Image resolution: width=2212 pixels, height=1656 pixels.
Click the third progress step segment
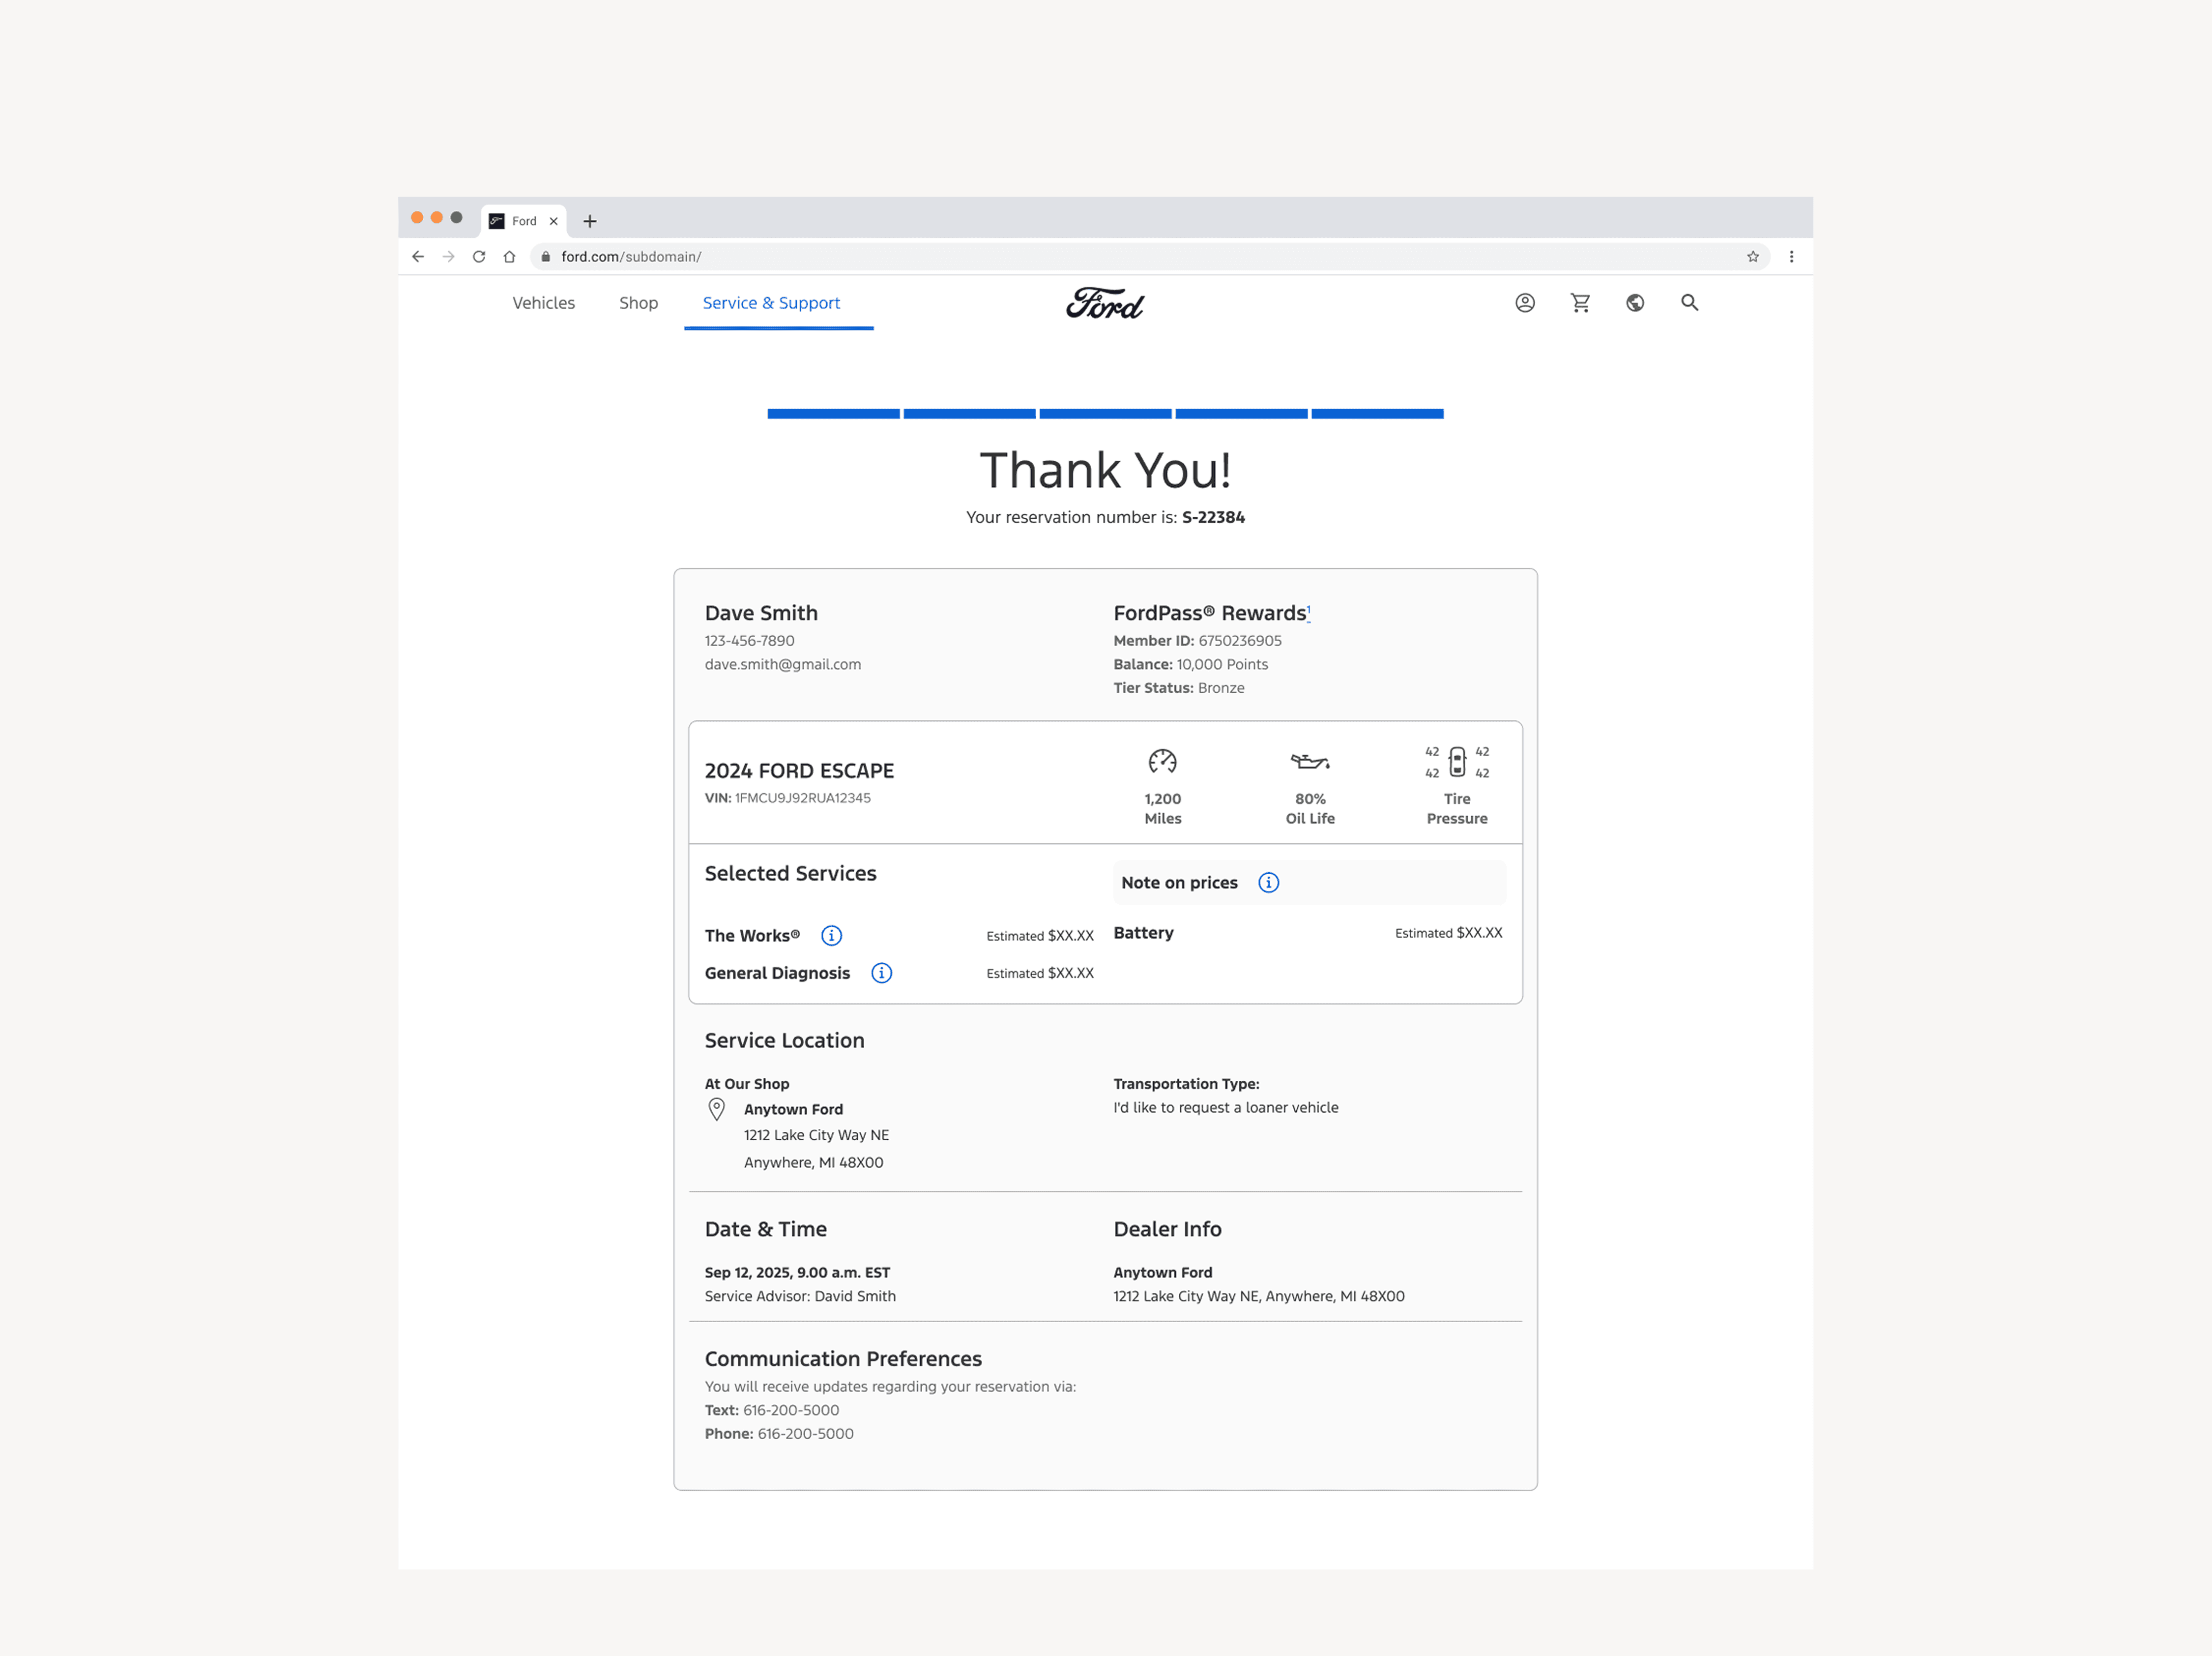(1105, 414)
